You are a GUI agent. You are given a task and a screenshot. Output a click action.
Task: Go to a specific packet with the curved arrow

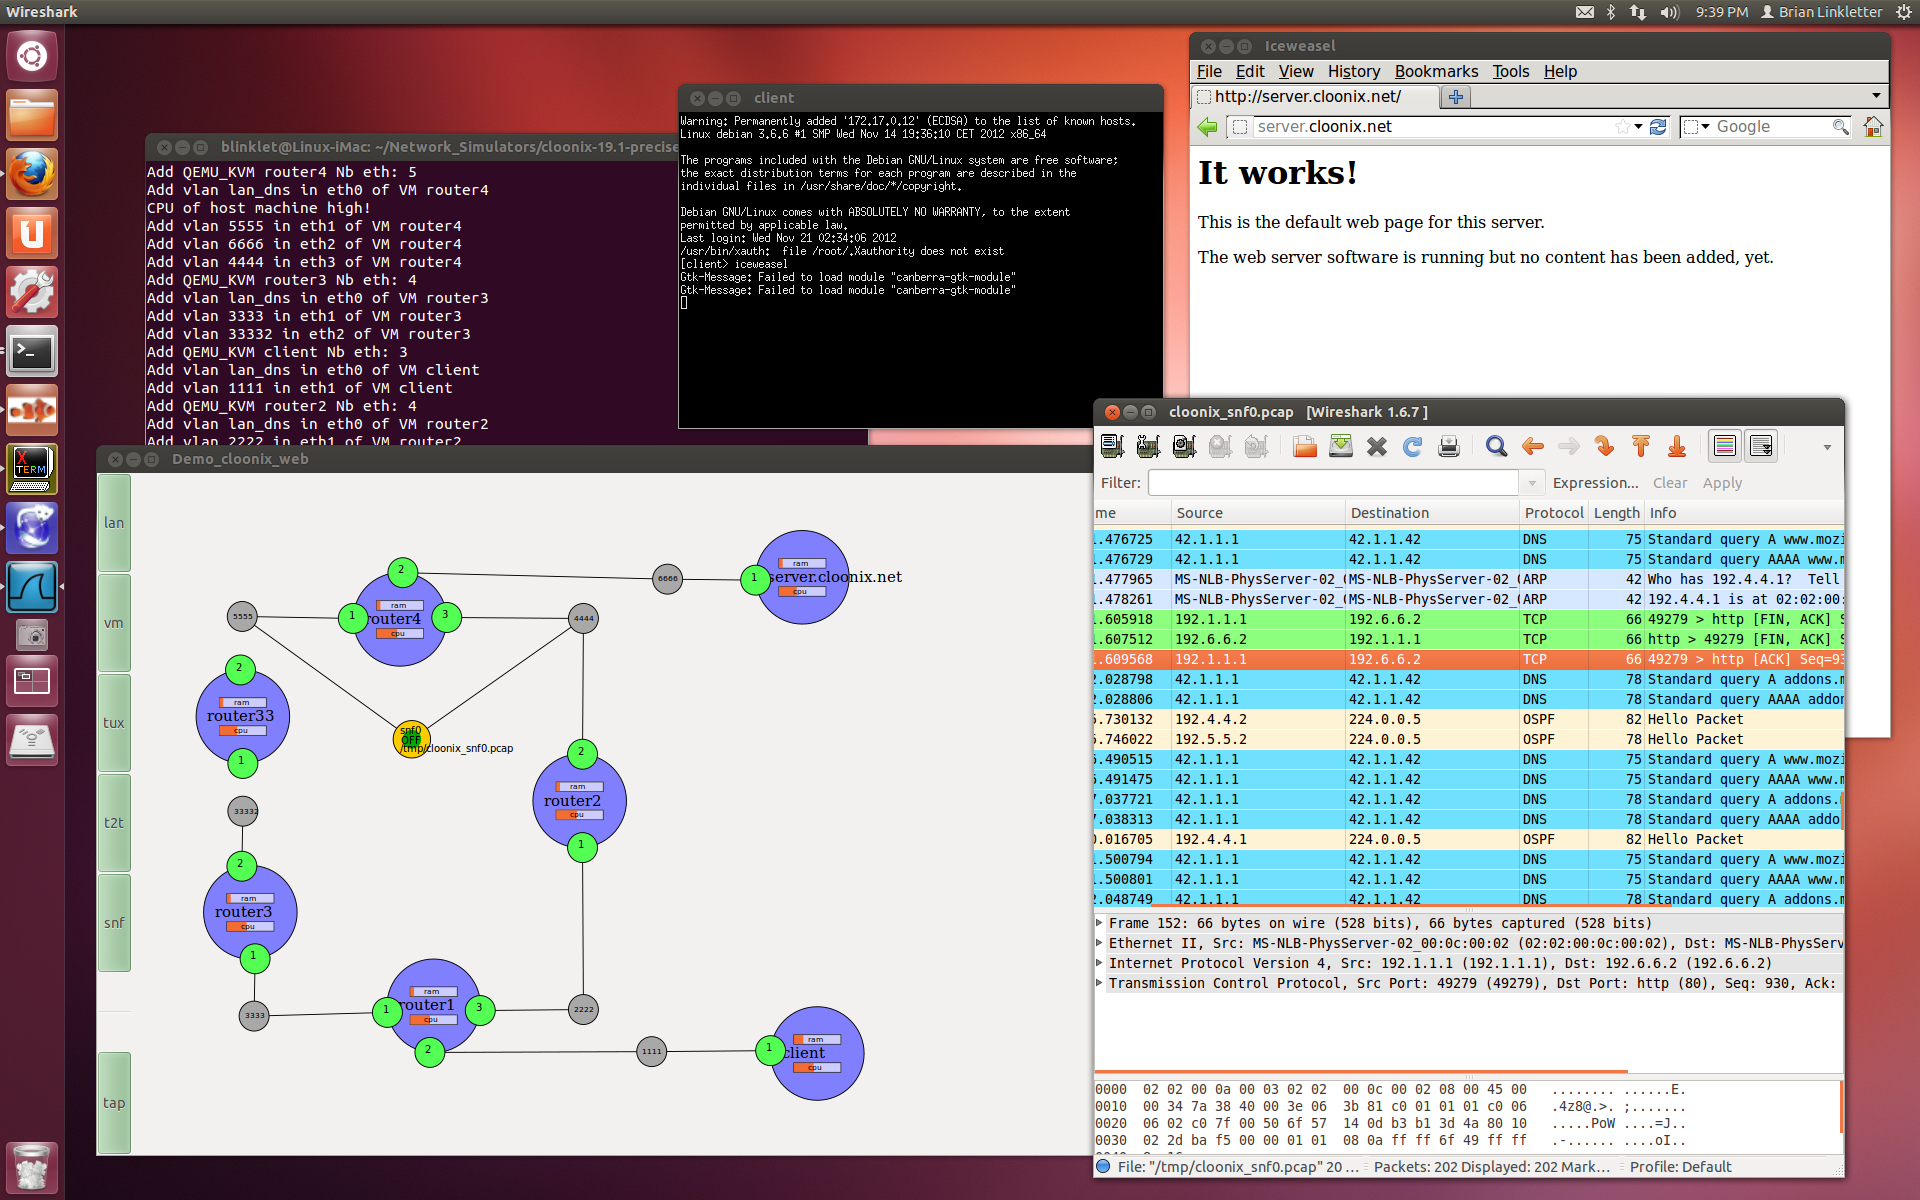pyautogui.click(x=1604, y=447)
